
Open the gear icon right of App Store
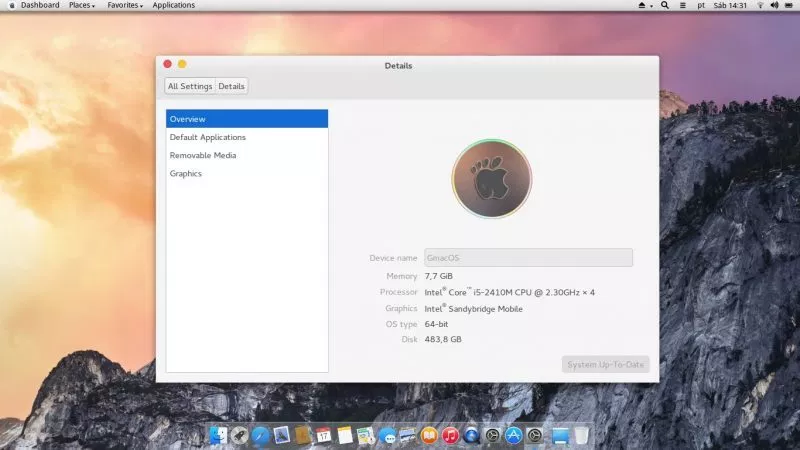click(535, 435)
